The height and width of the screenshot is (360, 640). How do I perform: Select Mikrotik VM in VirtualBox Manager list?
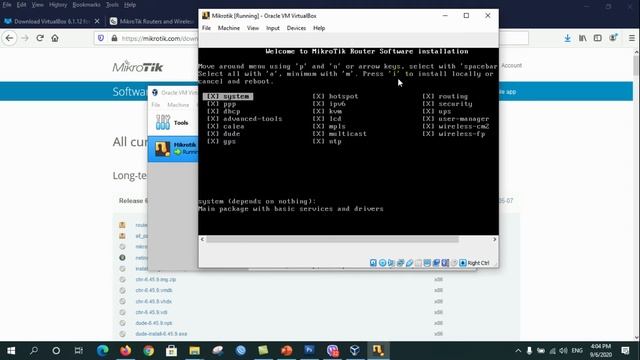click(173, 149)
